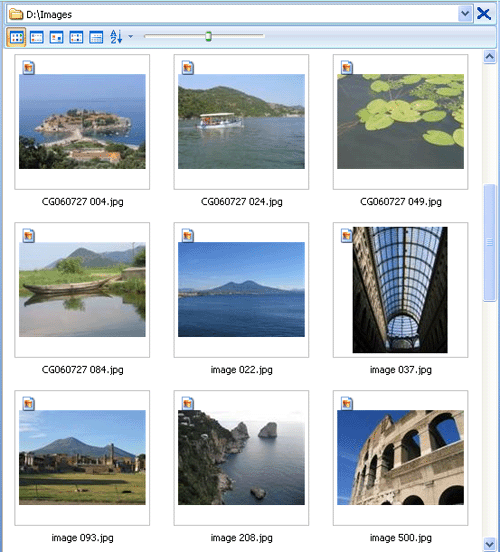
Task: Switch to the details list view icon
Action: click(96, 37)
